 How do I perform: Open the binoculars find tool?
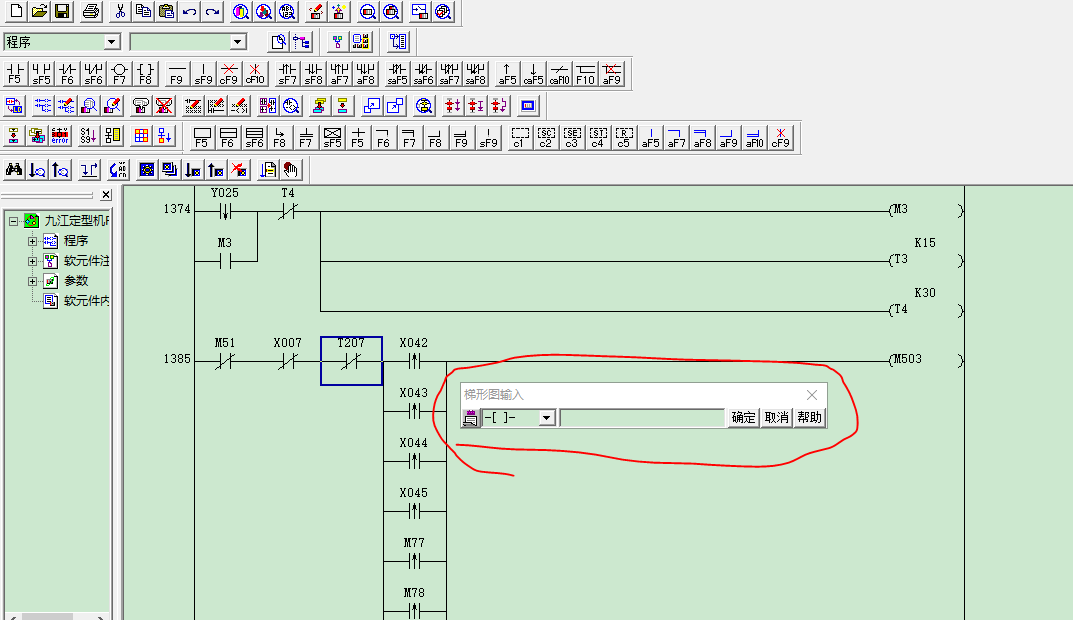14,169
